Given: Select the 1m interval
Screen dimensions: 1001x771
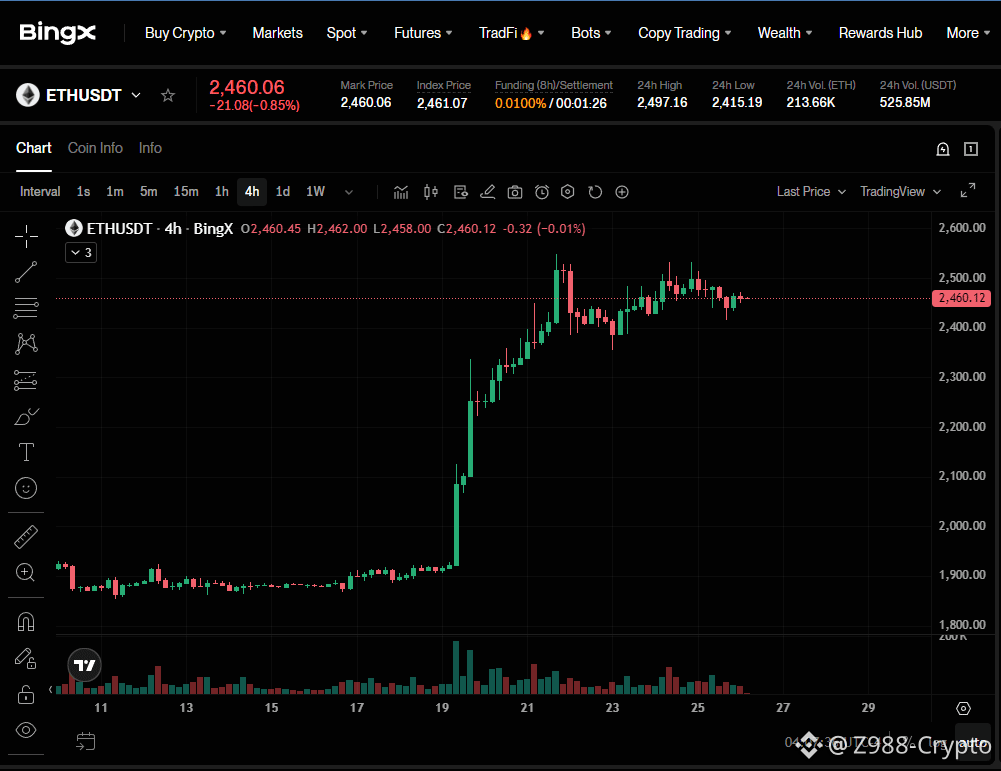Looking at the screenshot, I should tap(115, 191).
